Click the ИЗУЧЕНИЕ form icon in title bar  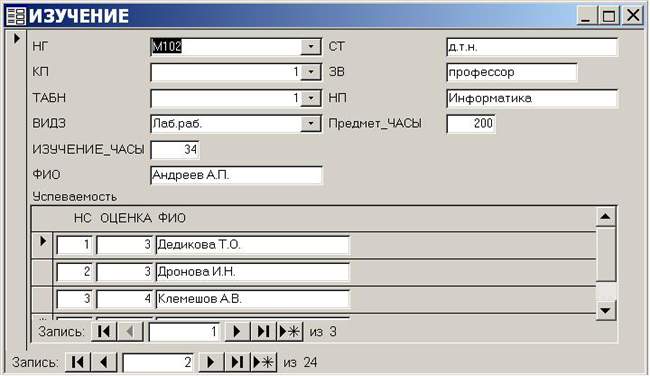pyautogui.click(x=16, y=15)
